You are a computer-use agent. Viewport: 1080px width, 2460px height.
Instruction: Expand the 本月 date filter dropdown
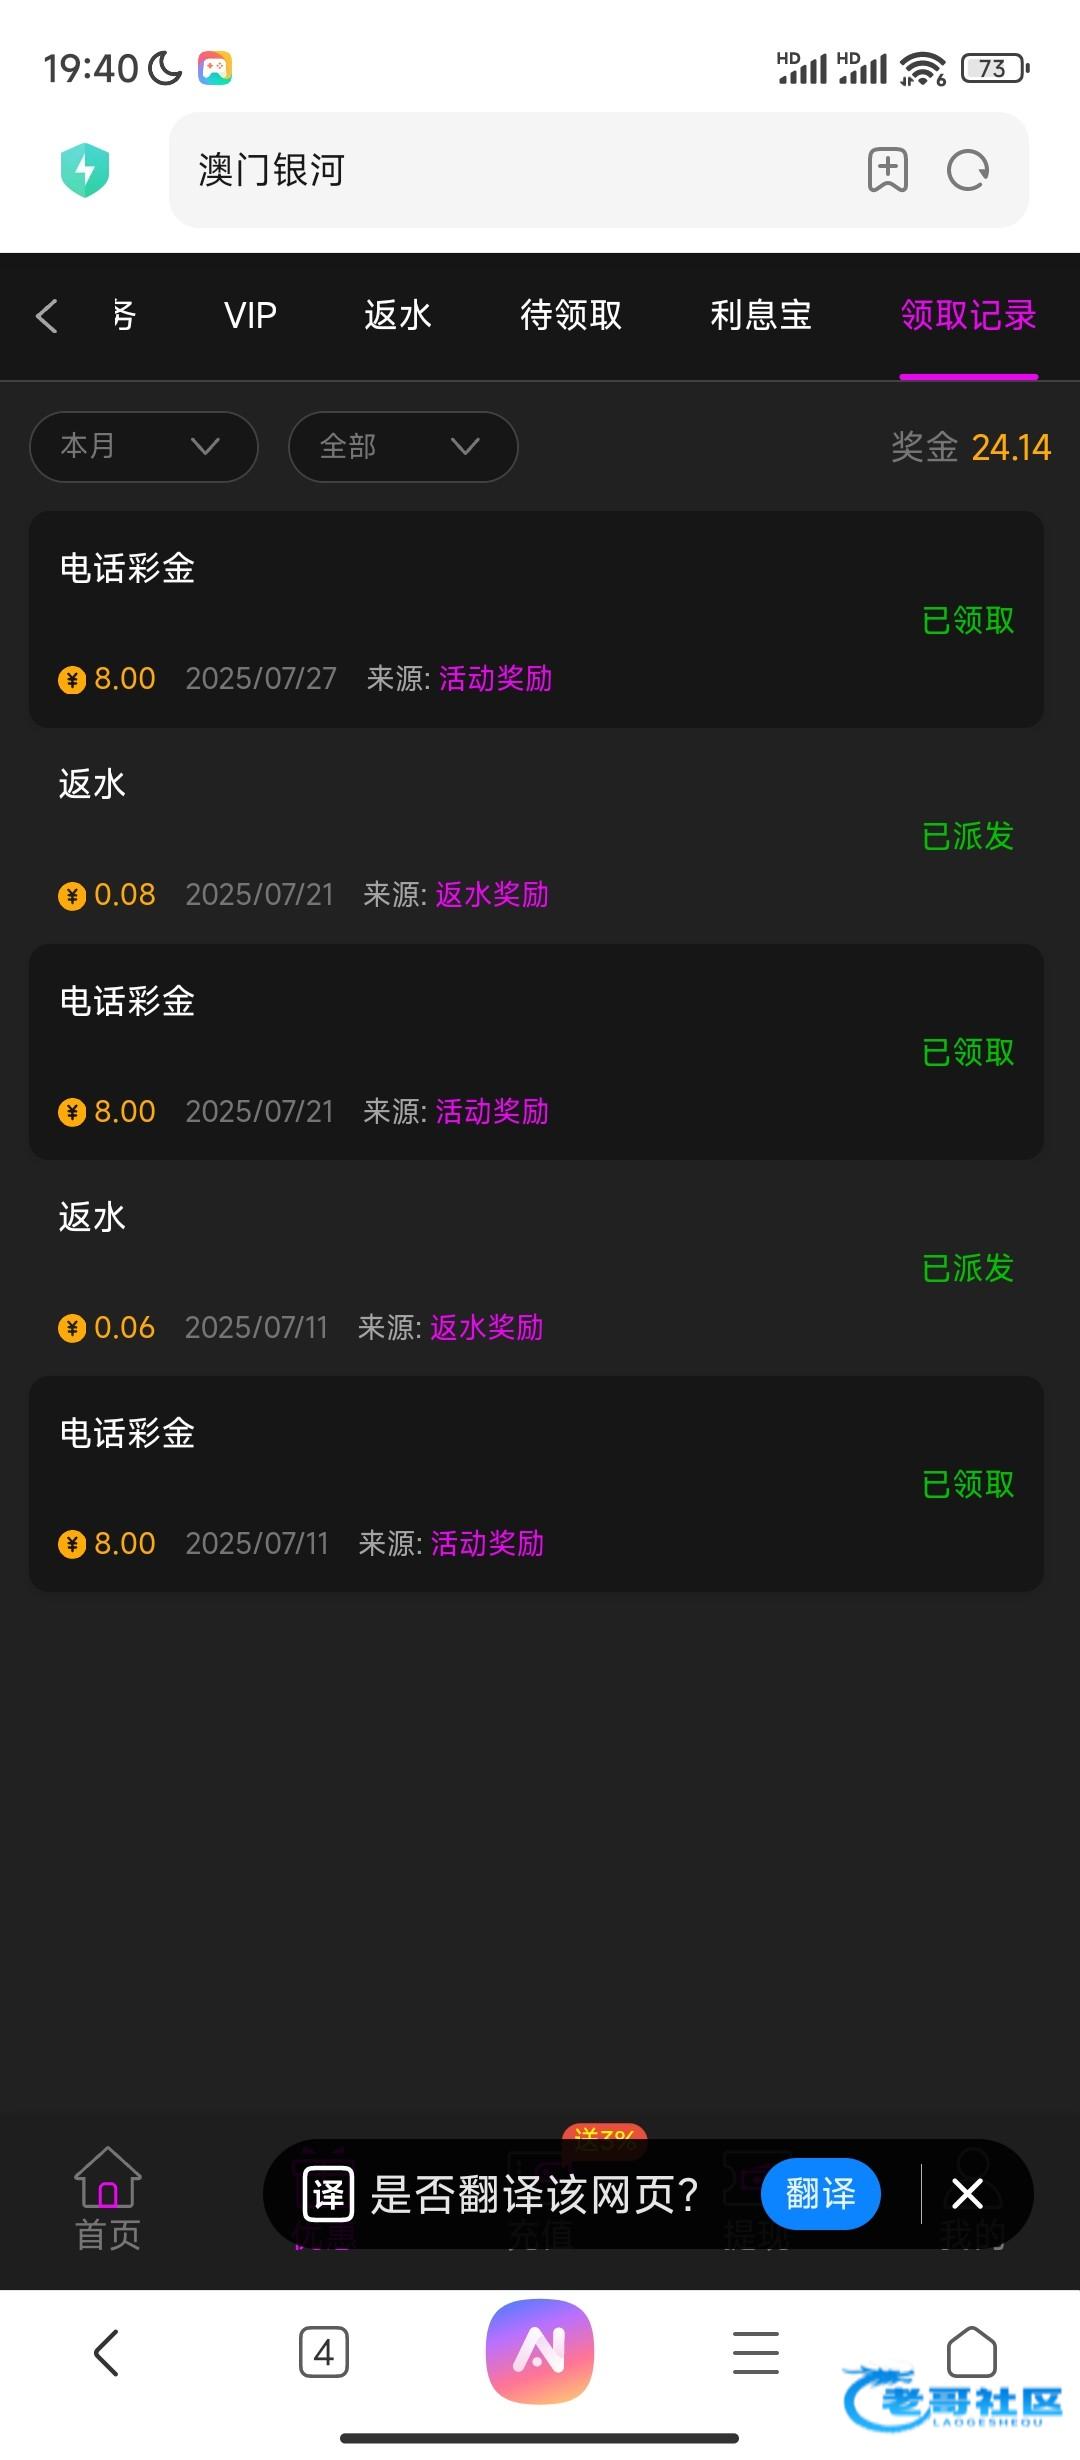[x=144, y=446]
